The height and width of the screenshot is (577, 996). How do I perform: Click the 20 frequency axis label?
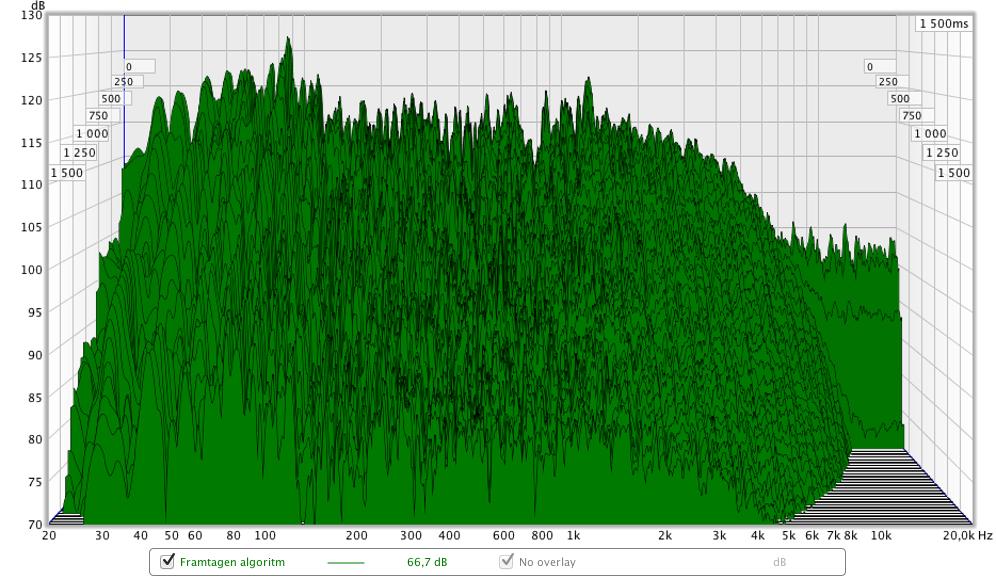[49, 536]
